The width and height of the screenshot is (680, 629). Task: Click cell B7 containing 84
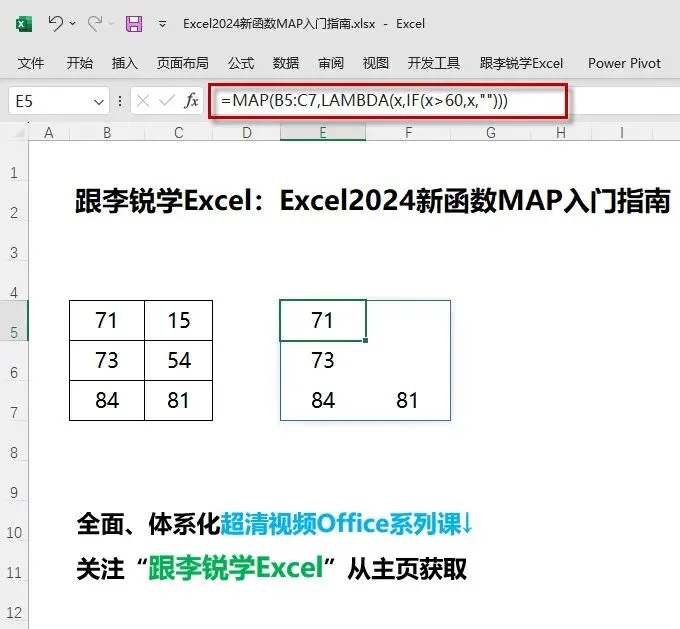[107, 400]
